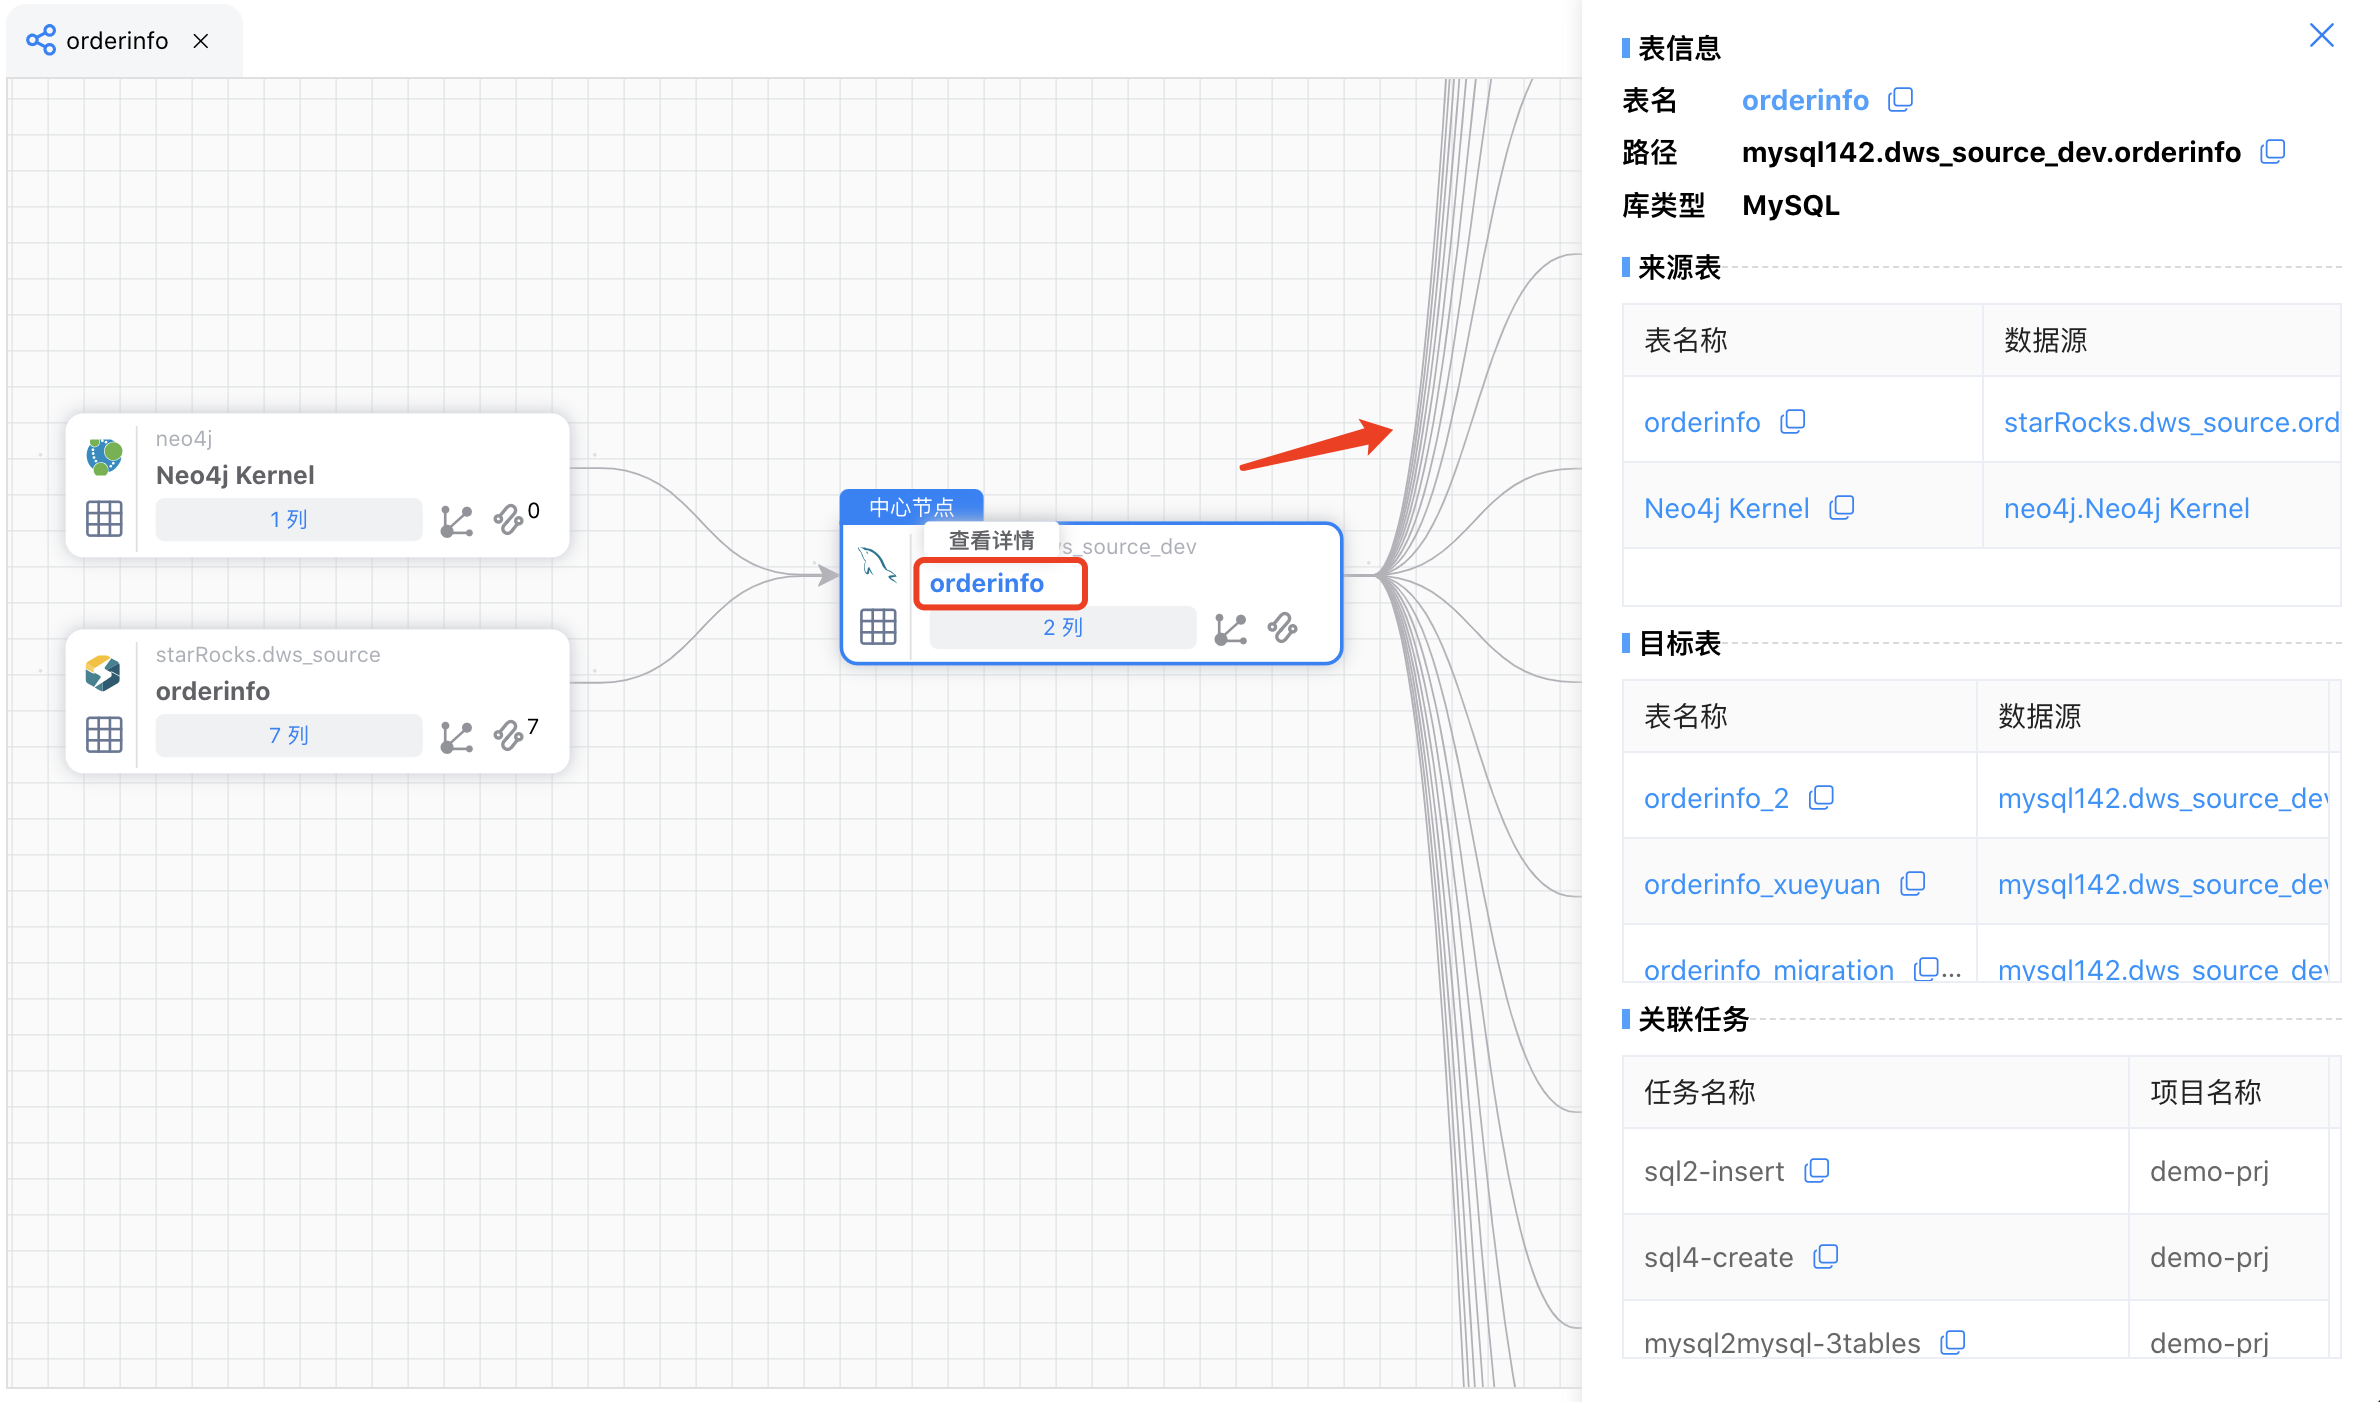Open starRocks.dws_source data source link
2380x1402 pixels.
pos(2170,422)
